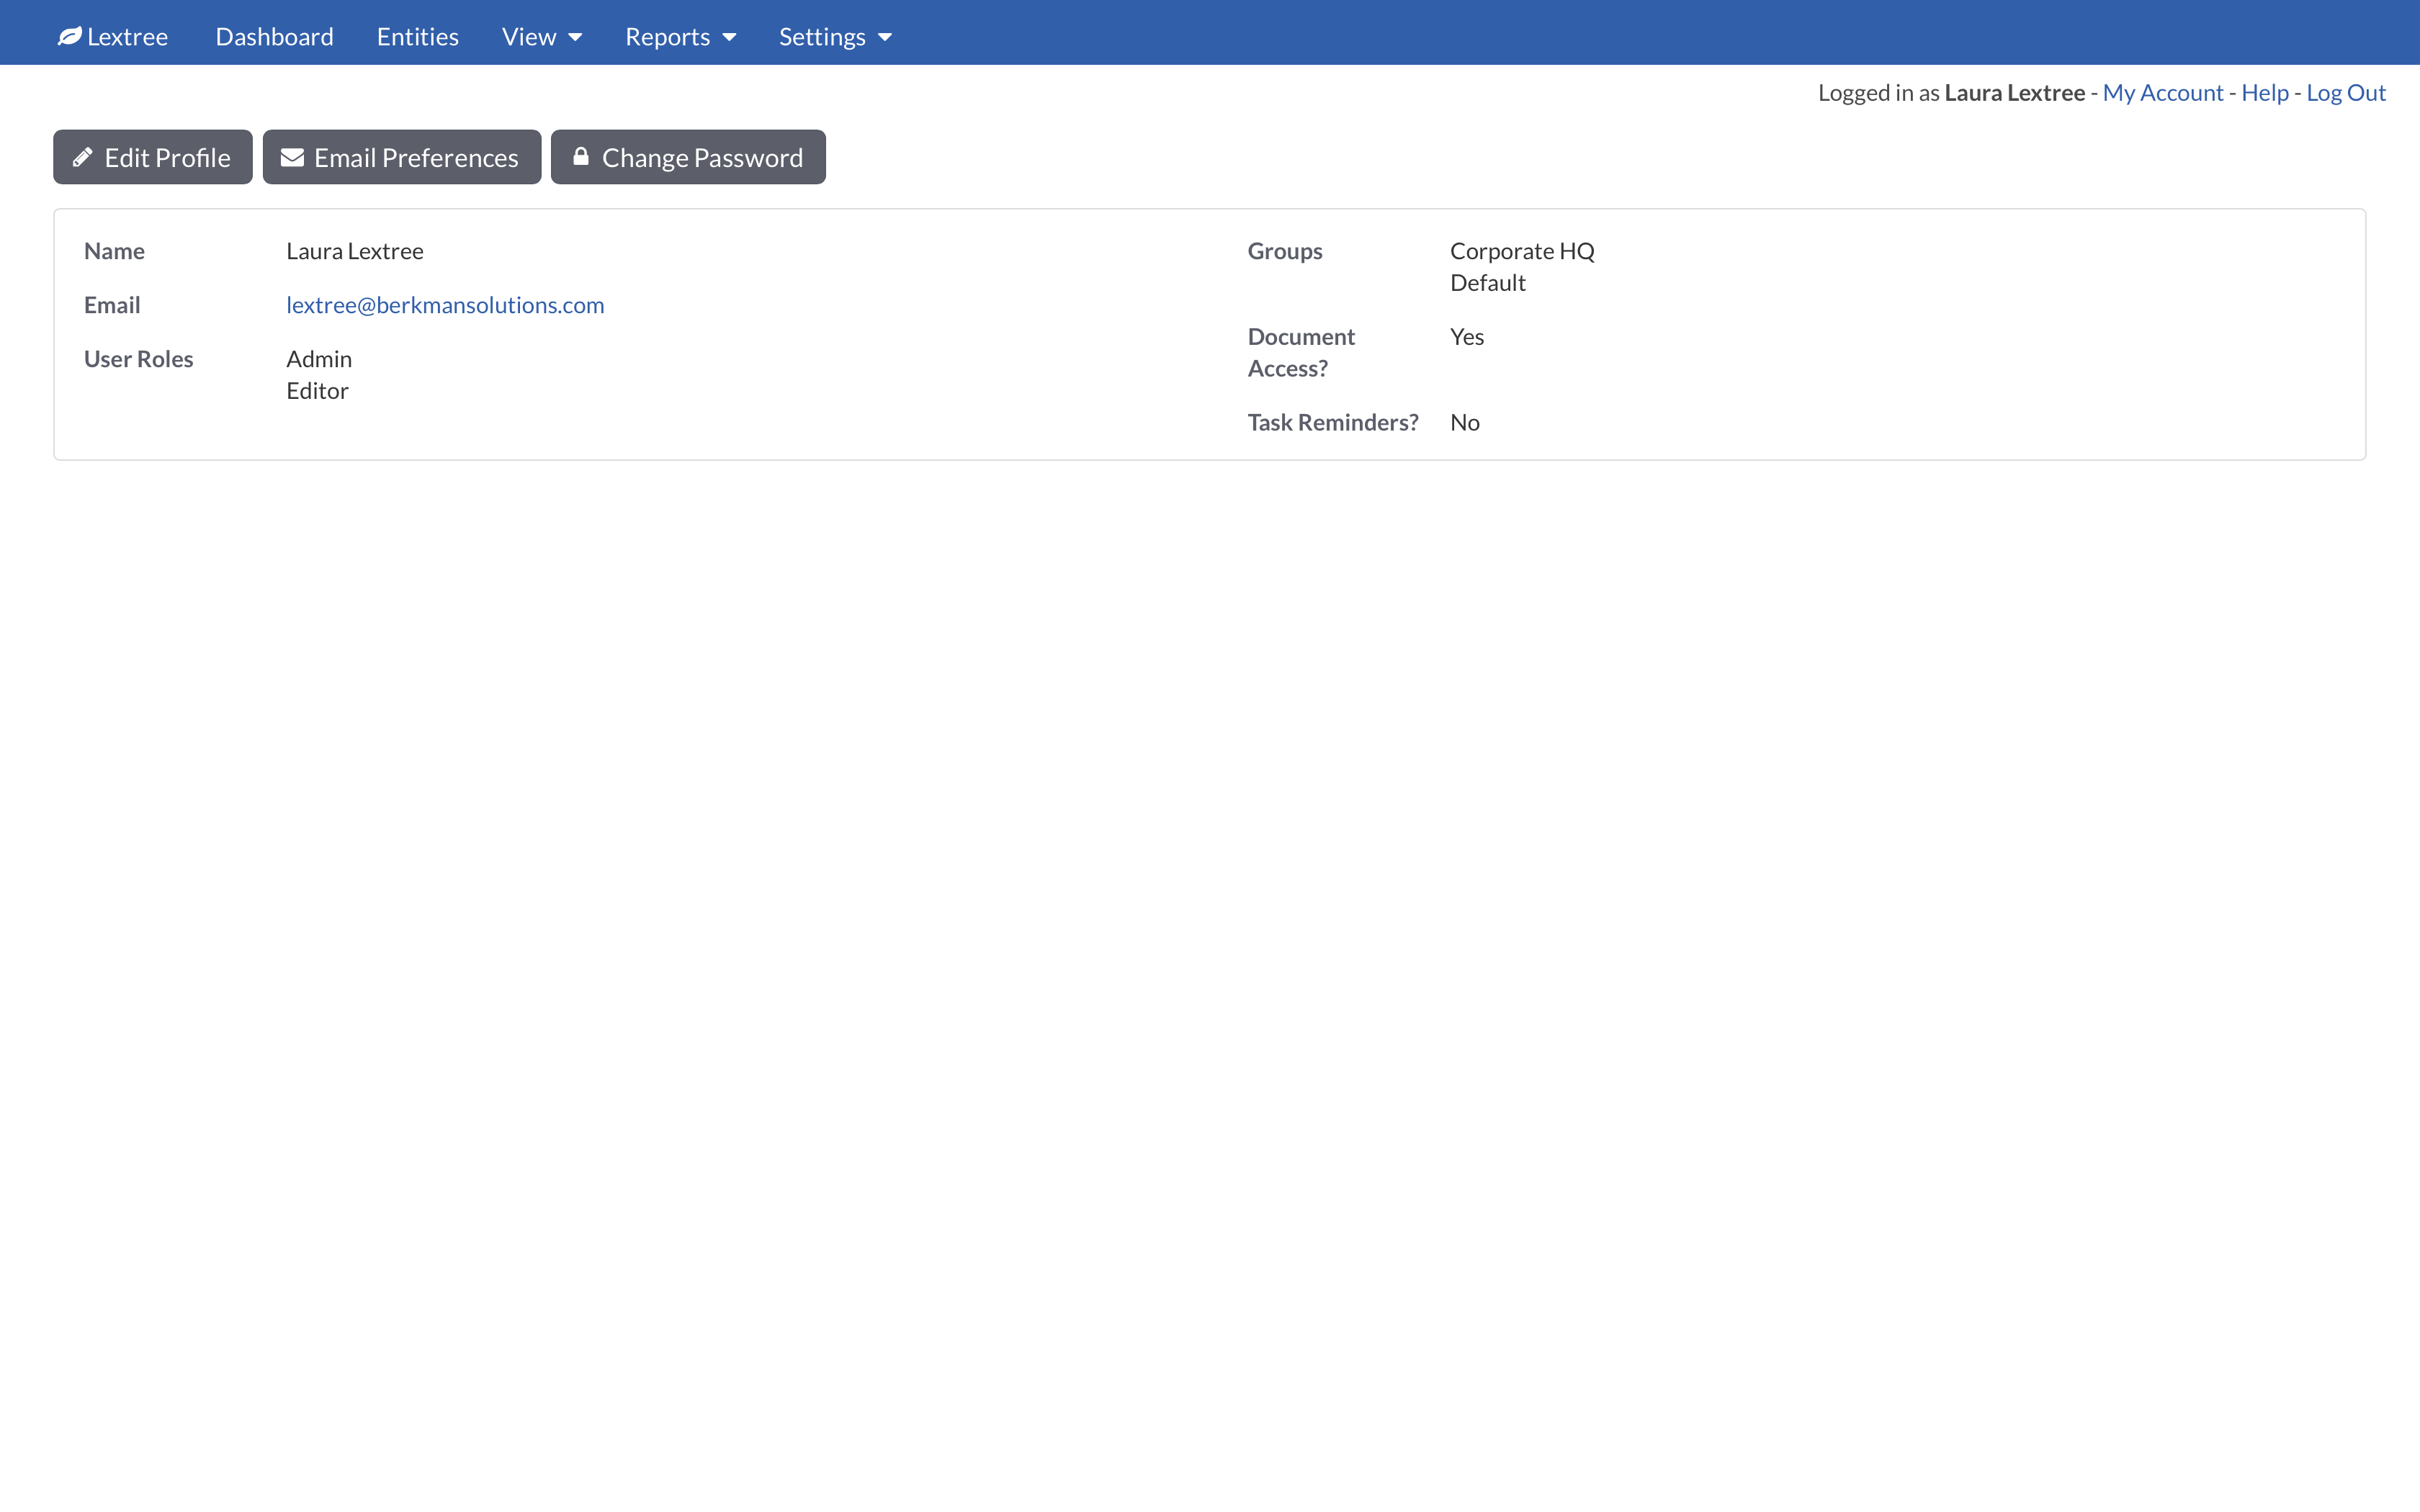The image size is (2420, 1512).
Task: Click the Lextree leaf logo icon
Action: click(69, 37)
